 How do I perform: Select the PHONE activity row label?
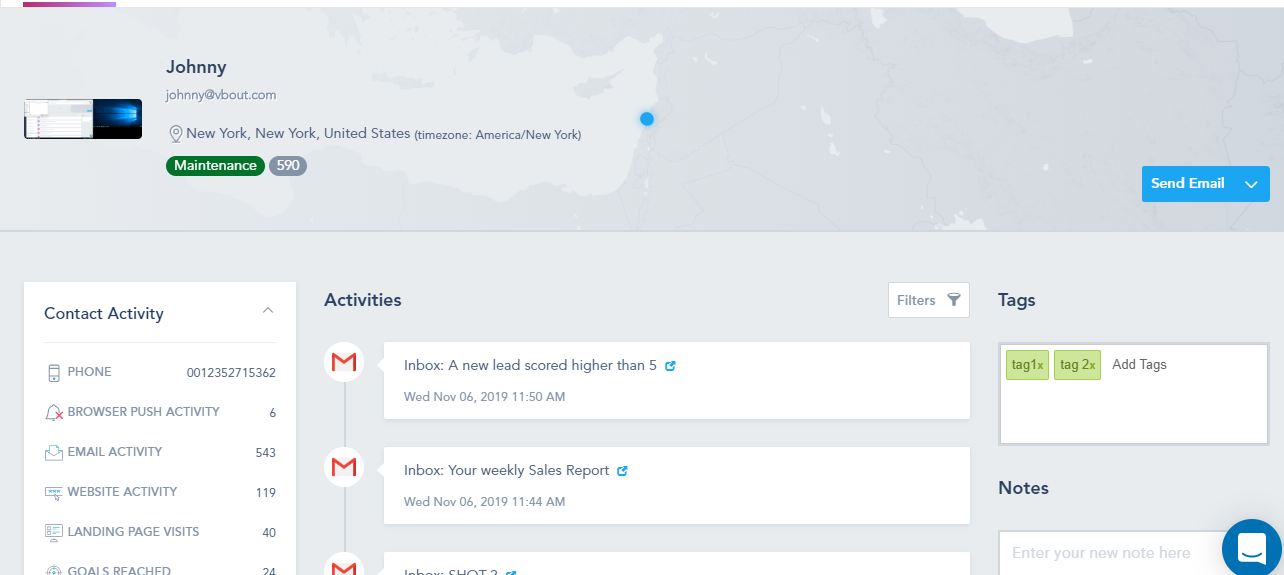(x=90, y=372)
